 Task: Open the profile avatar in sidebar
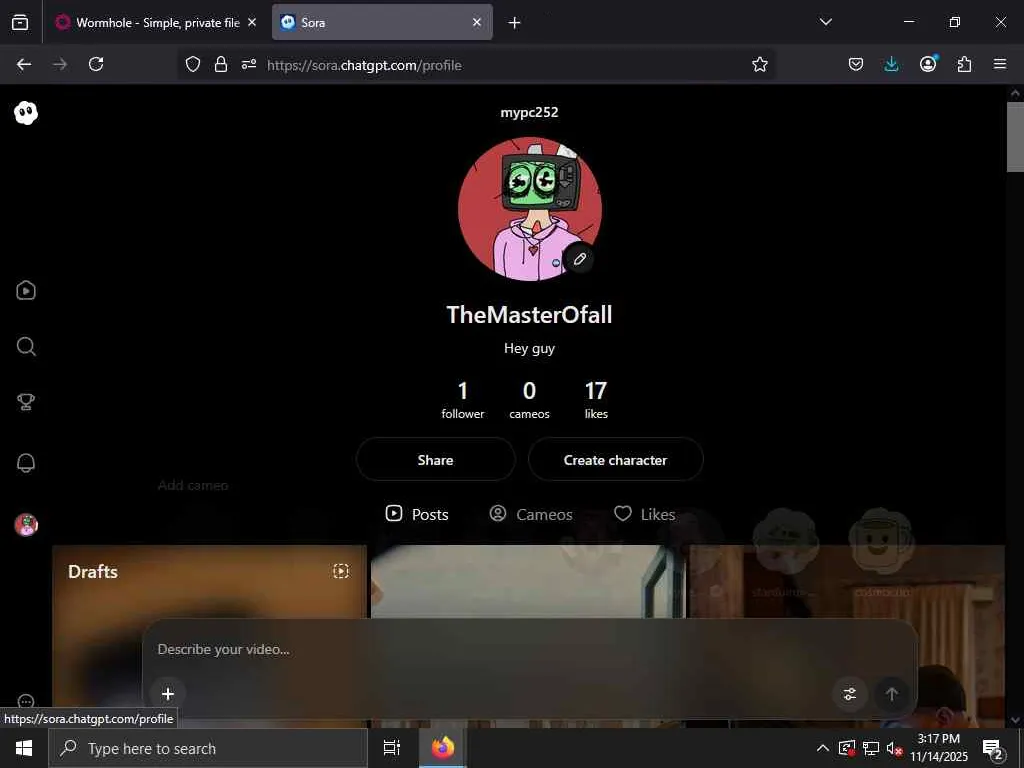[26, 524]
